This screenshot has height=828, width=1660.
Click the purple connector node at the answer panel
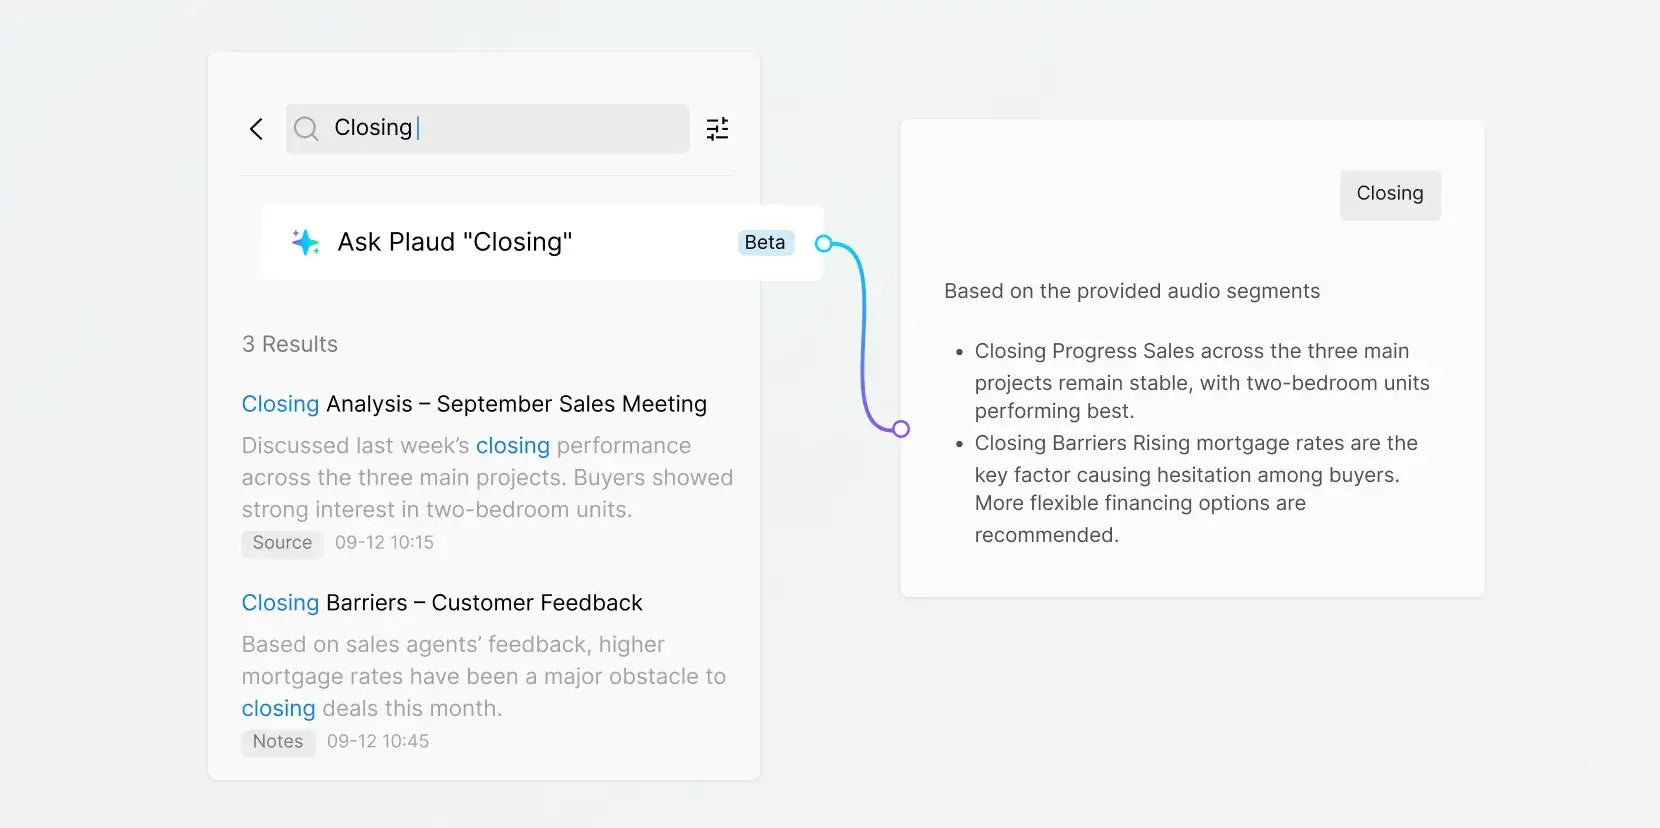(x=901, y=429)
